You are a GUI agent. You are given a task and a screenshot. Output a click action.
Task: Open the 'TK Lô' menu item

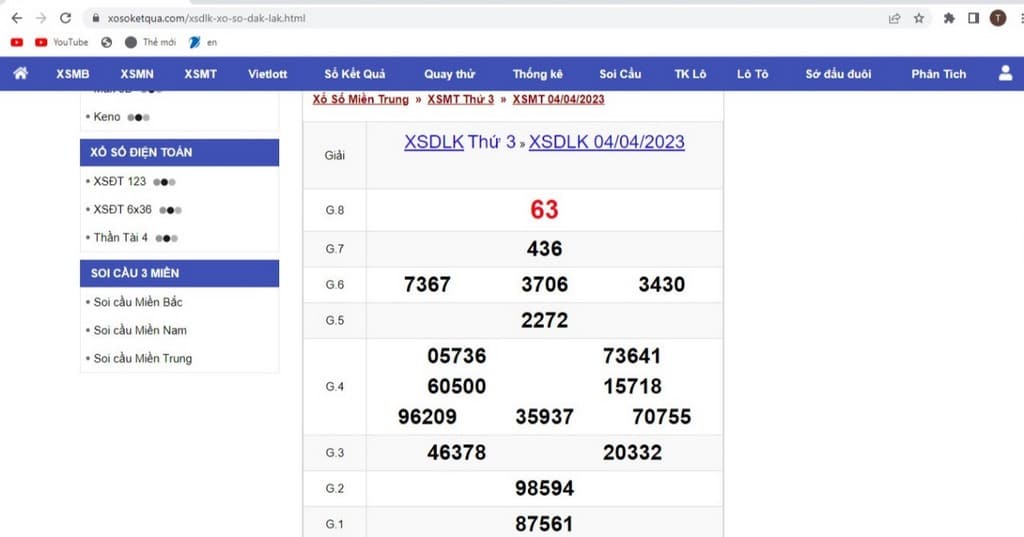pos(690,74)
